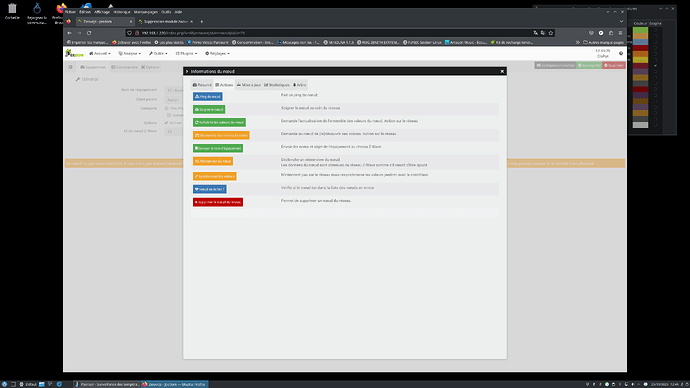This screenshot has height=388, width=690.
Task: Open Firefox Aide menu
Action: (x=178, y=12)
